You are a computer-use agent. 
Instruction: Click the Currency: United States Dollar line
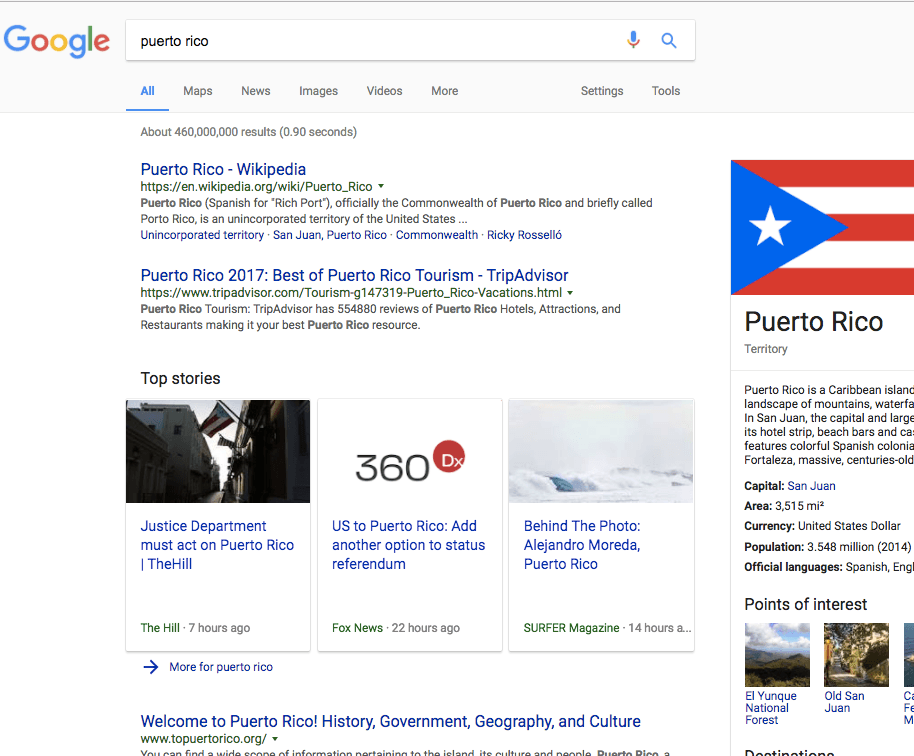click(822, 526)
